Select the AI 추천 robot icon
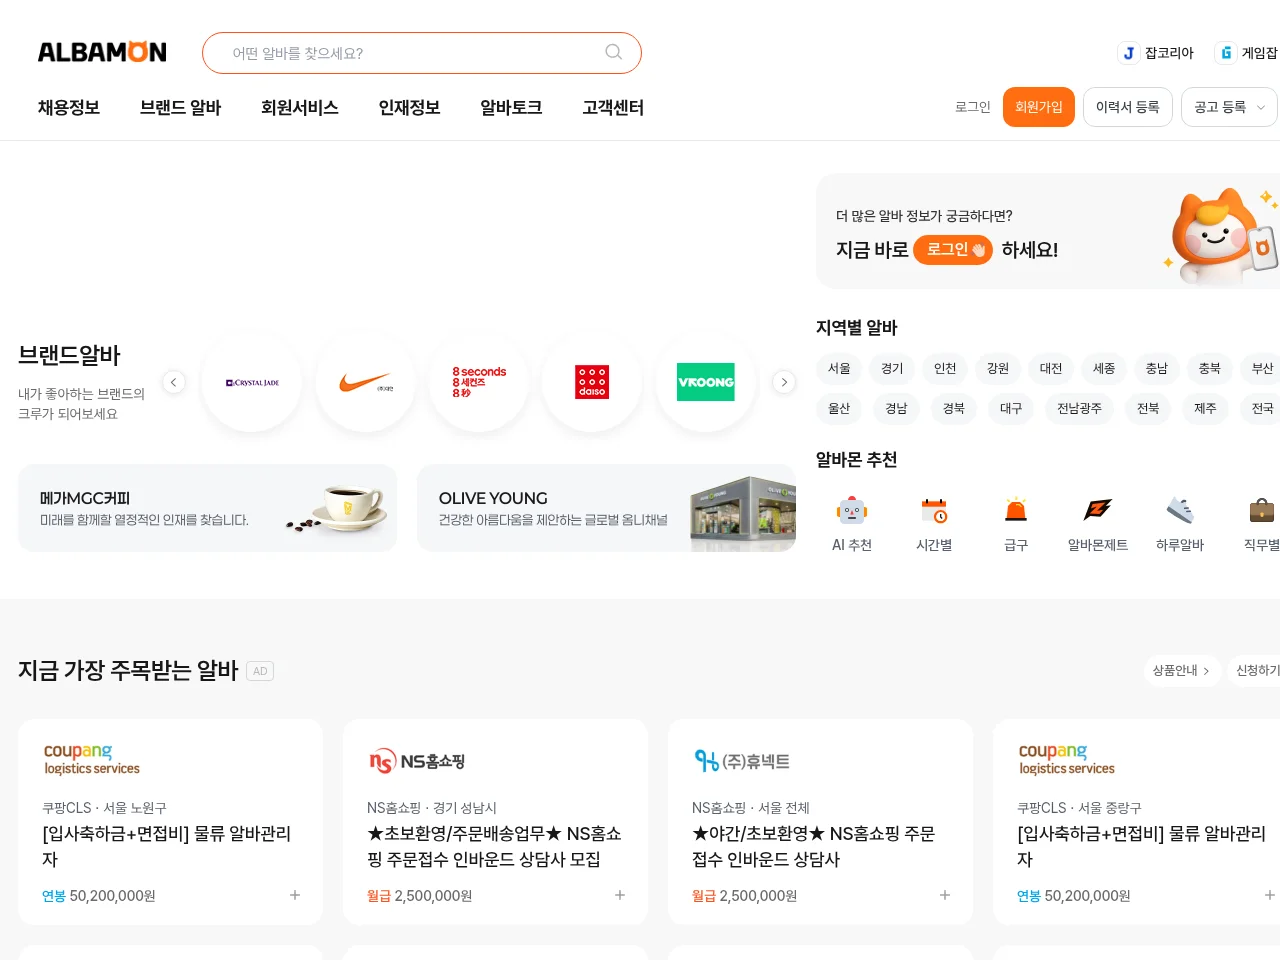This screenshot has width=1280, height=960. coord(852,511)
